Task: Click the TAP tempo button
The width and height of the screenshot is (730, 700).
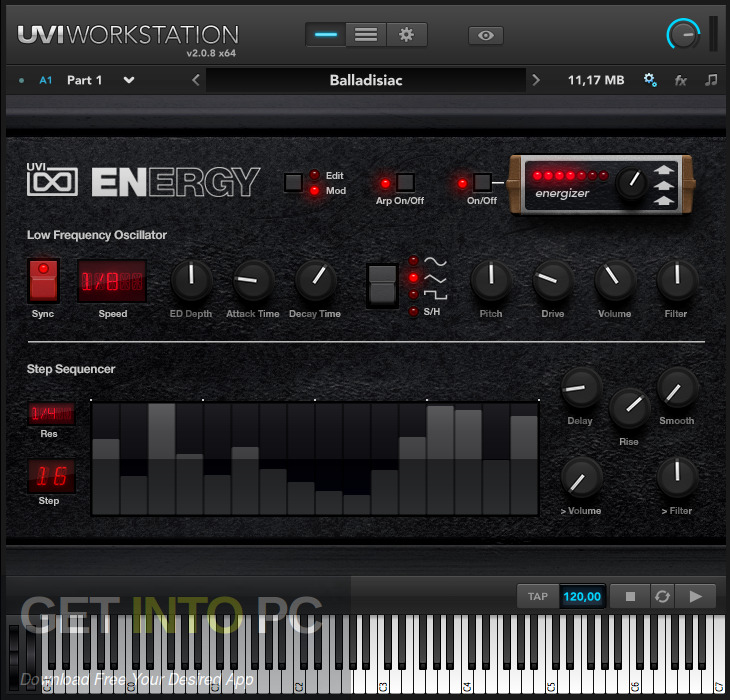Action: coord(538,596)
